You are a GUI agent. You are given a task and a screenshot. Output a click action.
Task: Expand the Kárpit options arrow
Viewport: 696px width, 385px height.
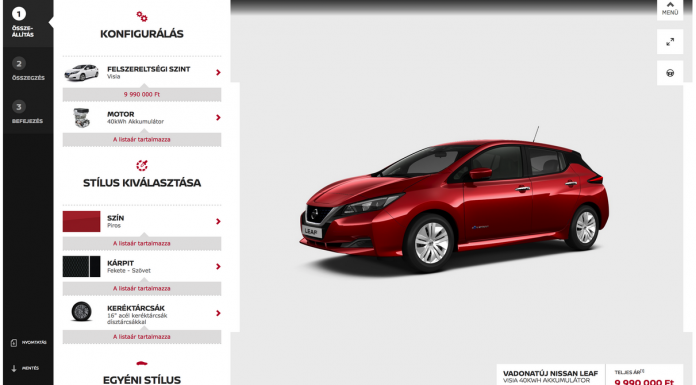pos(218,266)
